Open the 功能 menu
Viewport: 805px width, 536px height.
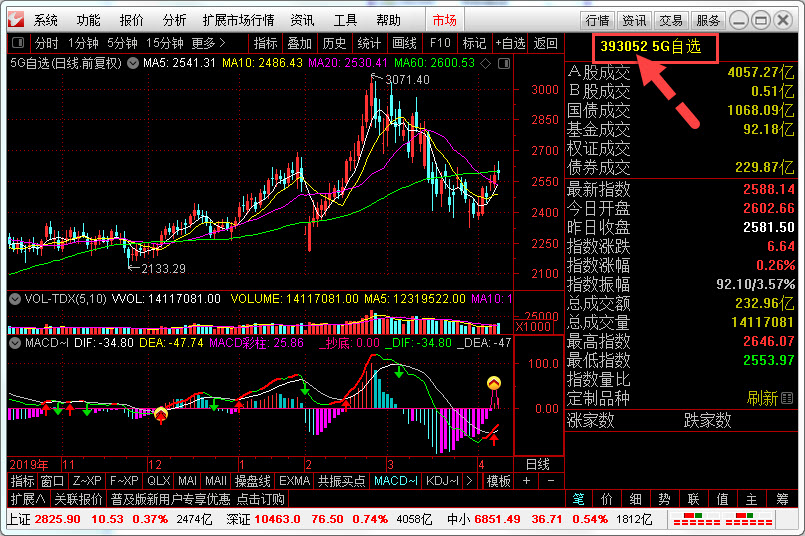tap(88, 21)
